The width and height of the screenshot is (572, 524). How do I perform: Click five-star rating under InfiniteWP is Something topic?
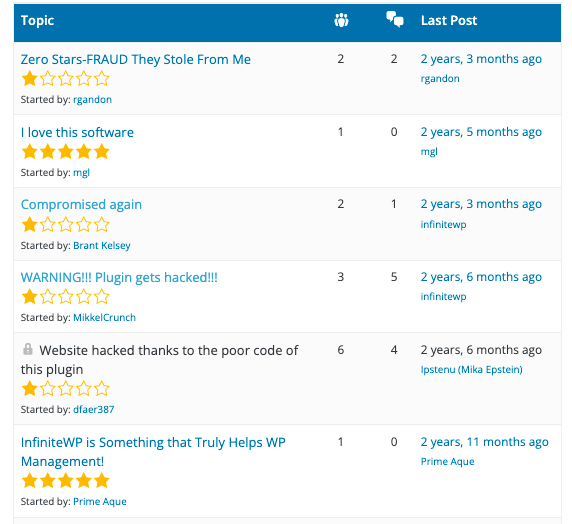click(66, 481)
